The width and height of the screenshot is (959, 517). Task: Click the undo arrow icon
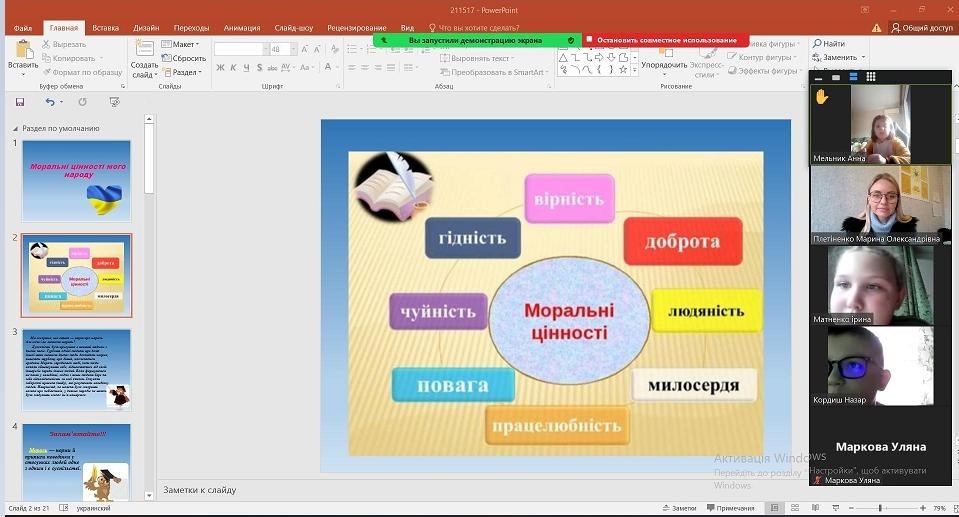[x=51, y=102]
